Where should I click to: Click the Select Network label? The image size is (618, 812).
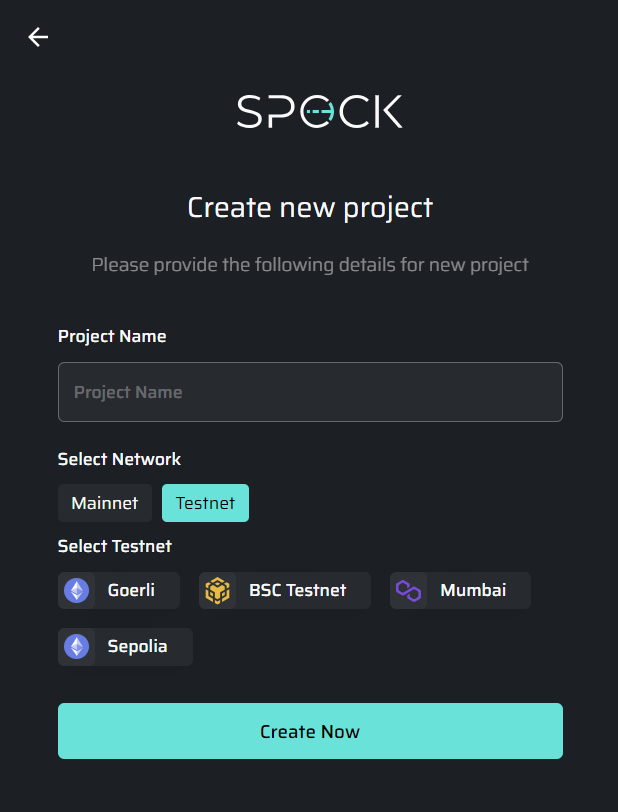(119, 459)
